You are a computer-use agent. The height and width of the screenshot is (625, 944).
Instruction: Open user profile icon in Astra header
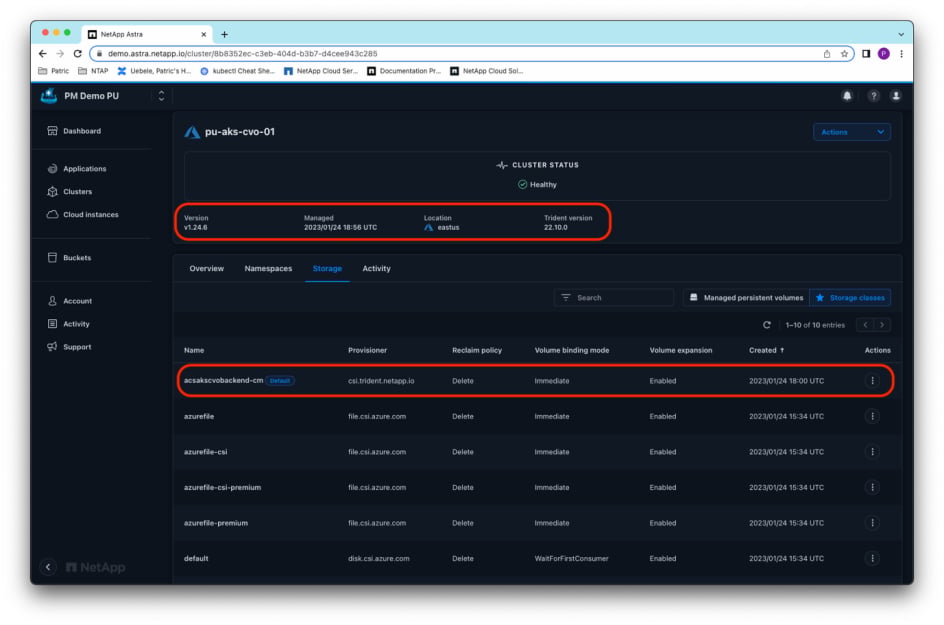[x=896, y=96]
